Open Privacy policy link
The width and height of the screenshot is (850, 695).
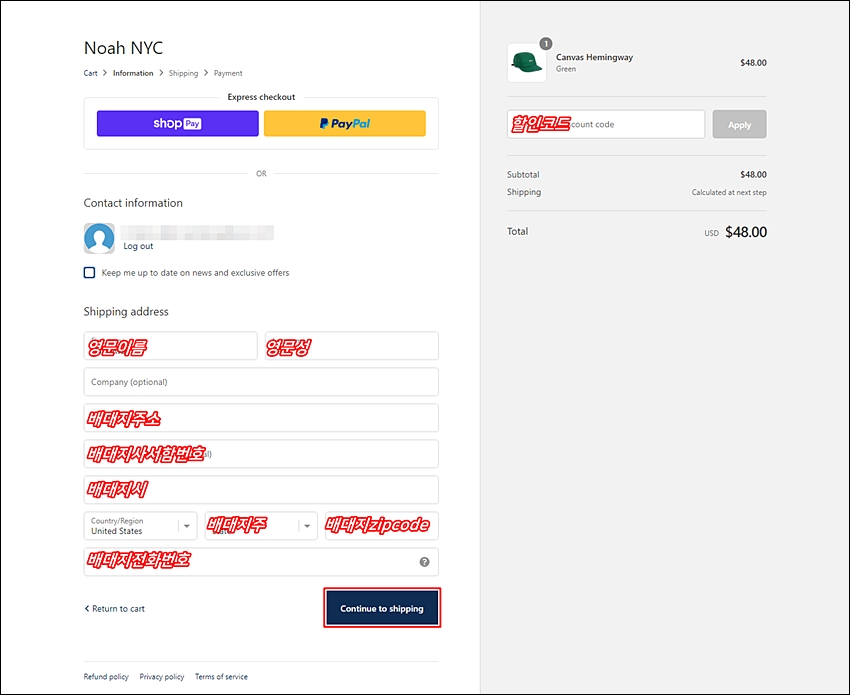[162, 677]
